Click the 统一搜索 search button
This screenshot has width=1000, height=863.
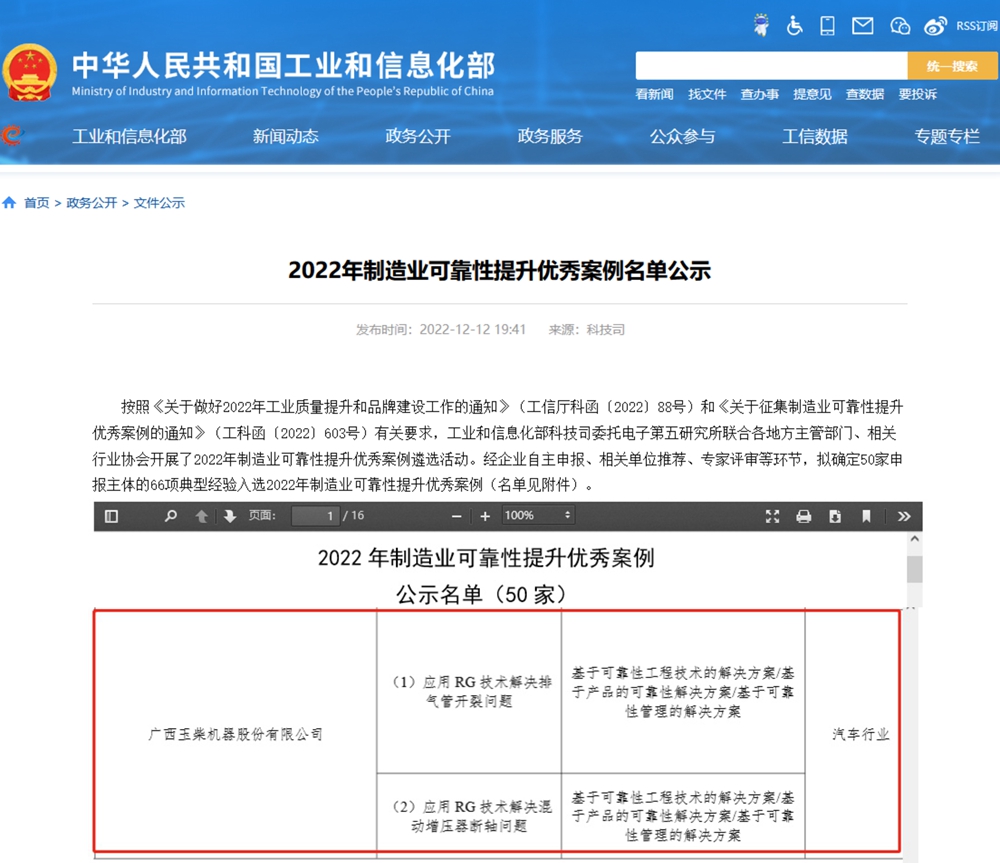point(952,66)
